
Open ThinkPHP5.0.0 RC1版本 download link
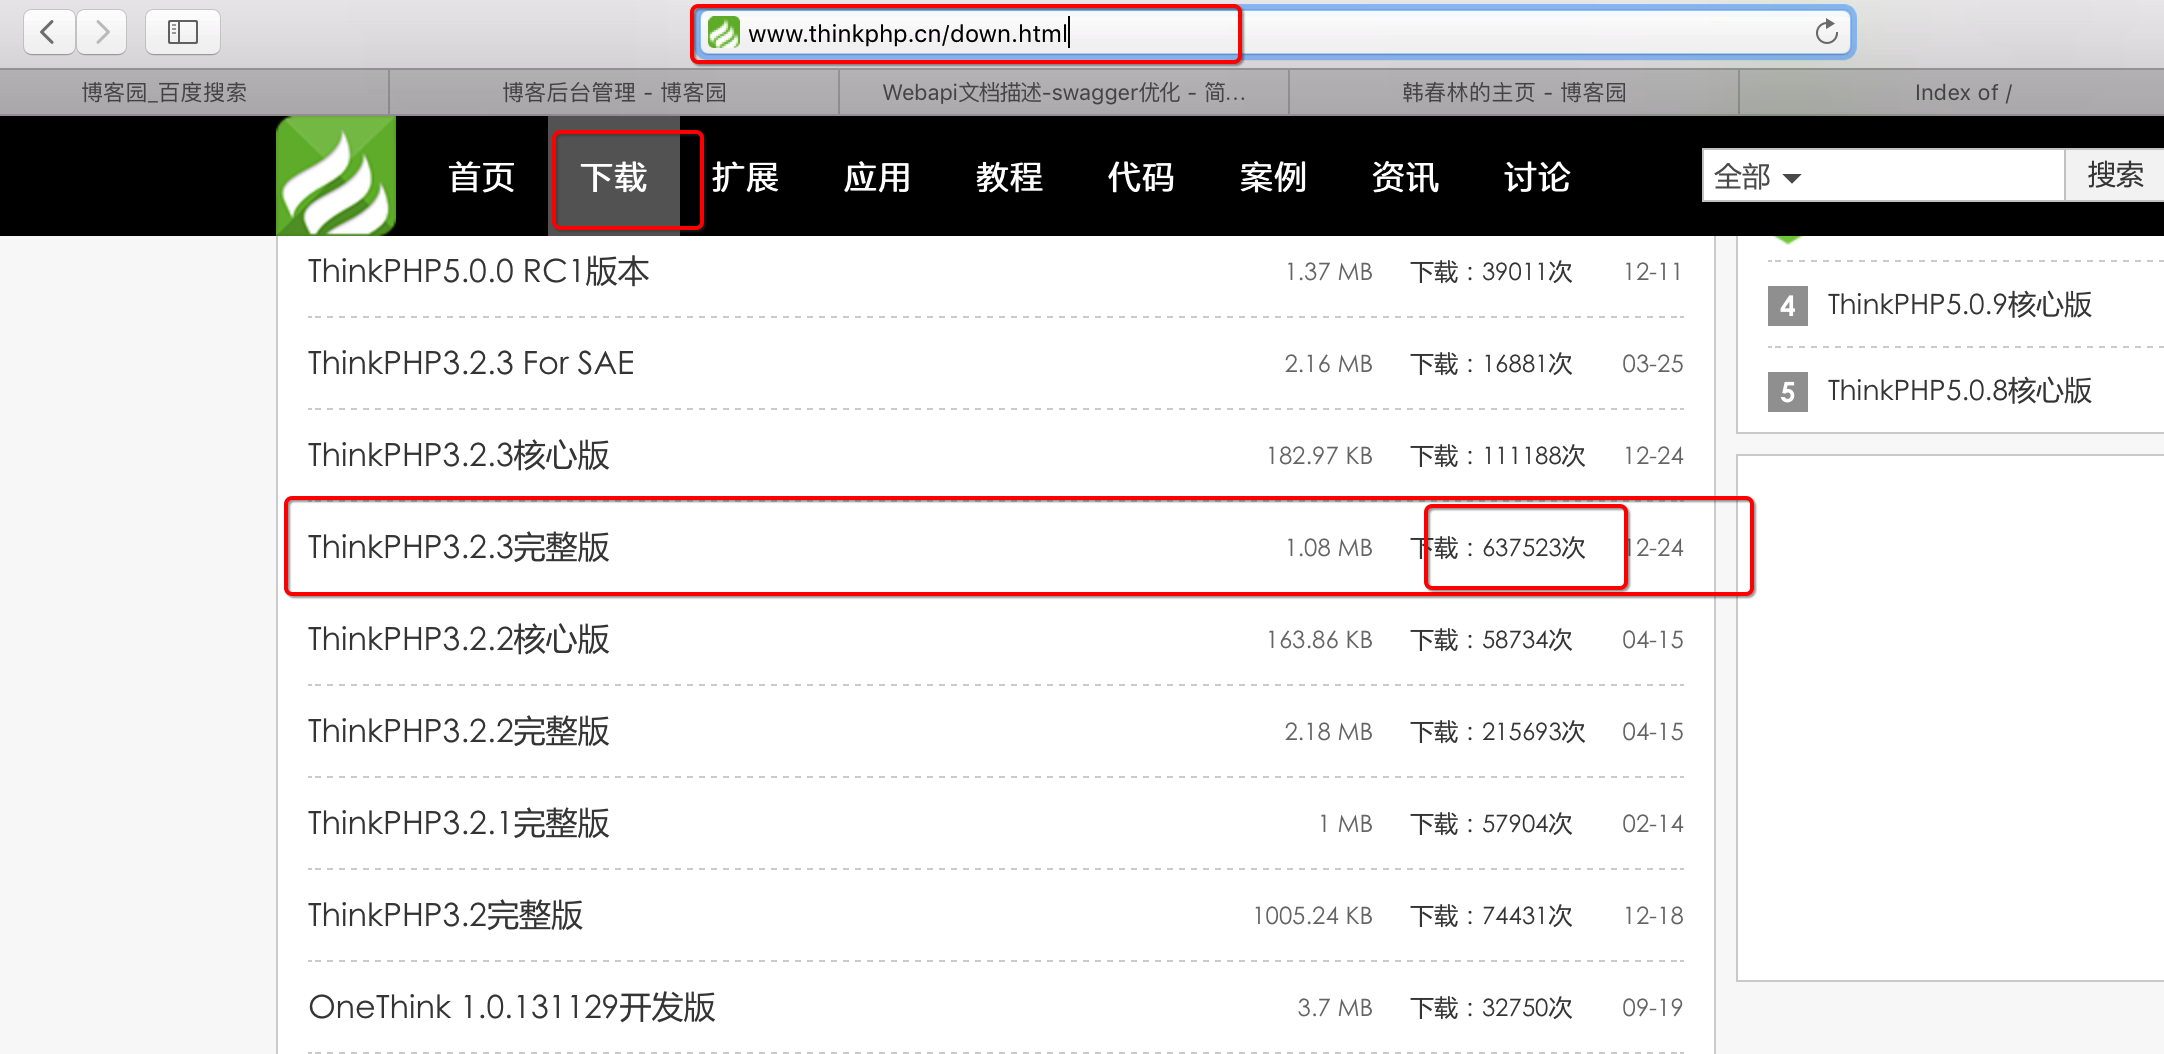point(478,271)
